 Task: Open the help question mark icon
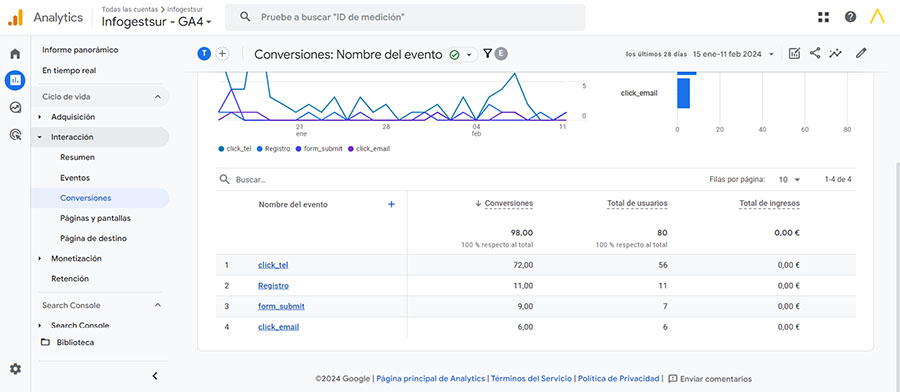(x=850, y=17)
